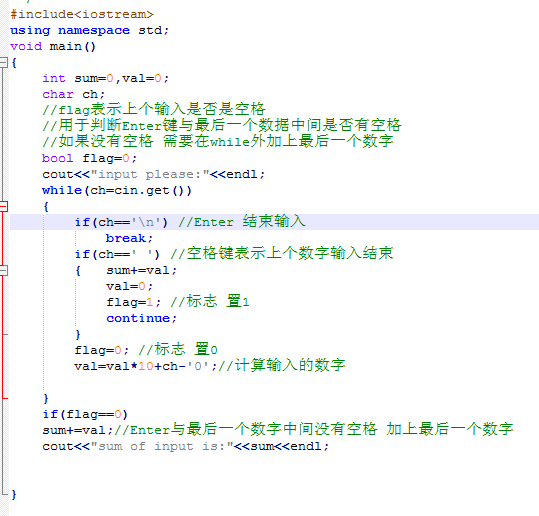Click the 'char ch;' declaration line
This screenshot has height=516, width=539.
[x=74, y=94]
